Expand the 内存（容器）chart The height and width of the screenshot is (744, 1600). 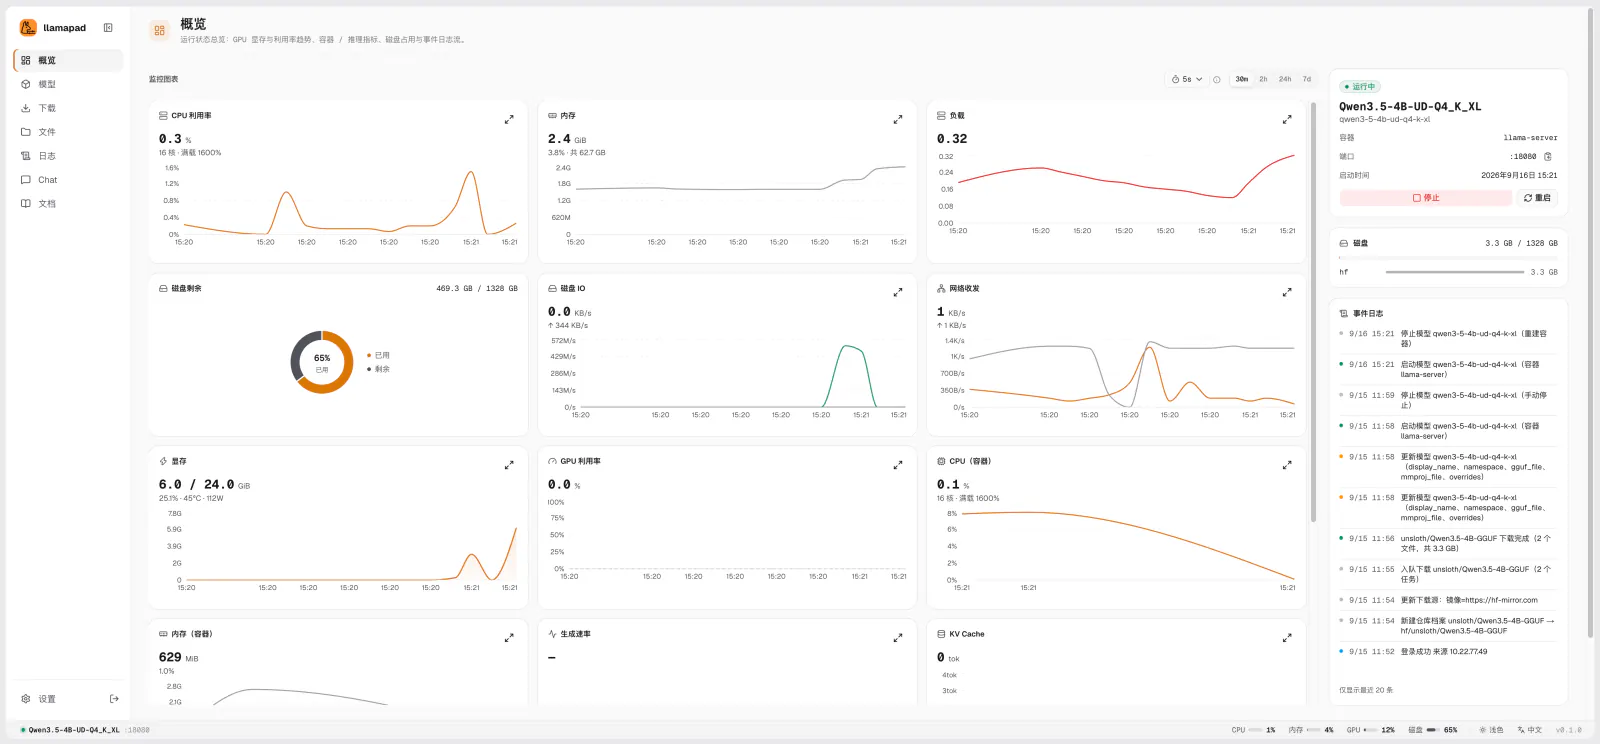(x=509, y=638)
